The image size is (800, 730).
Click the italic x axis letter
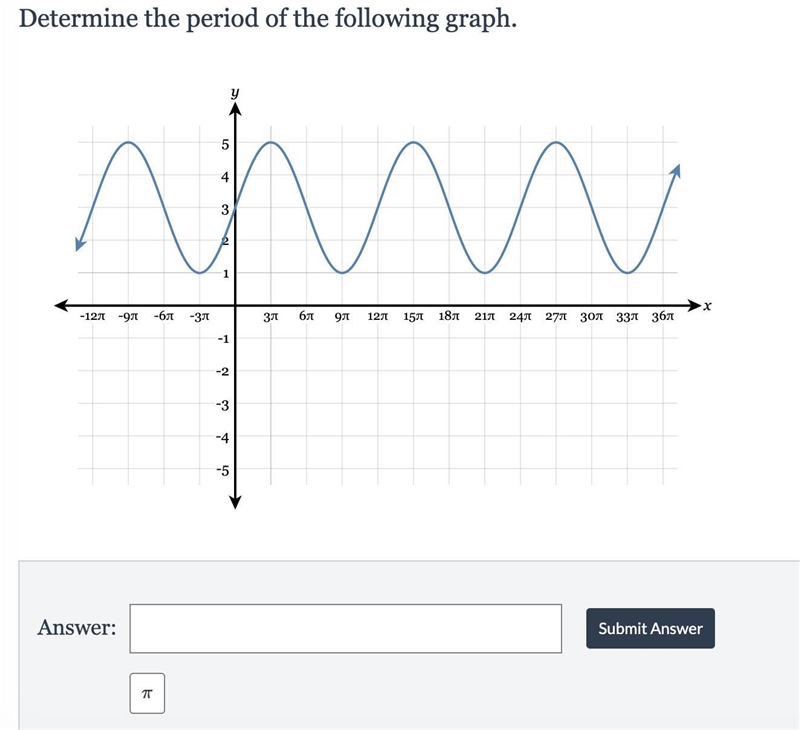[707, 306]
